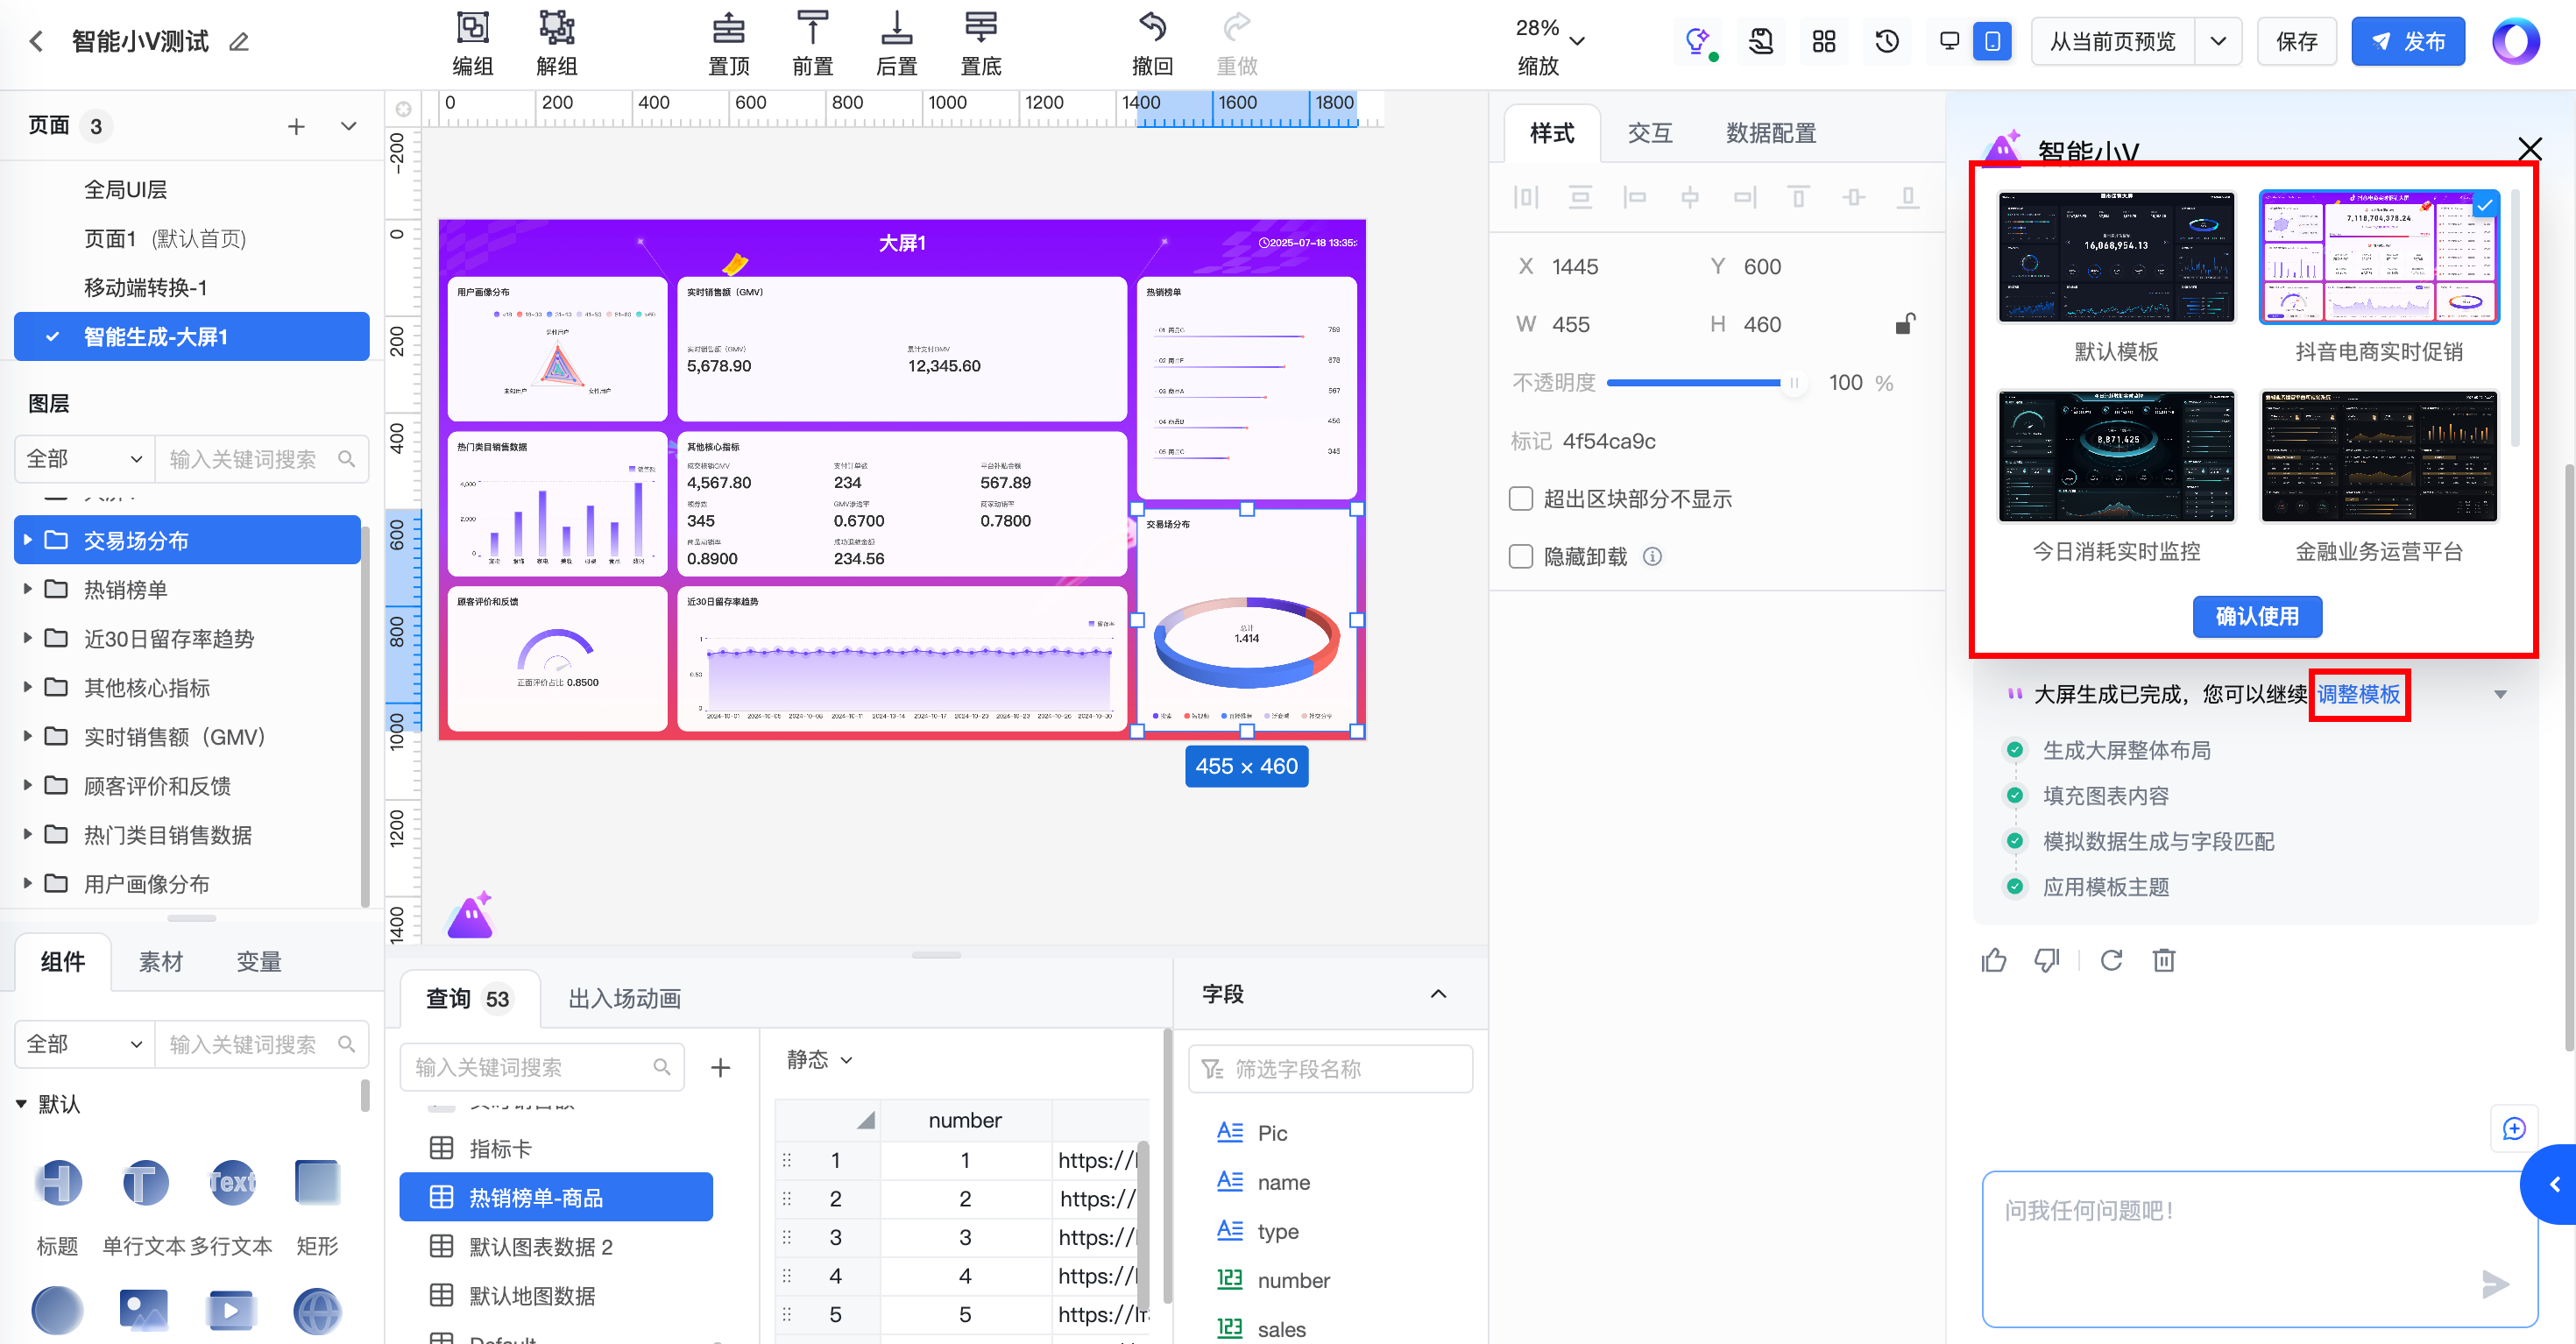The image size is (2576, 1344).
Task: Switch to mobile device preview icon
Action: point(1992,42)
